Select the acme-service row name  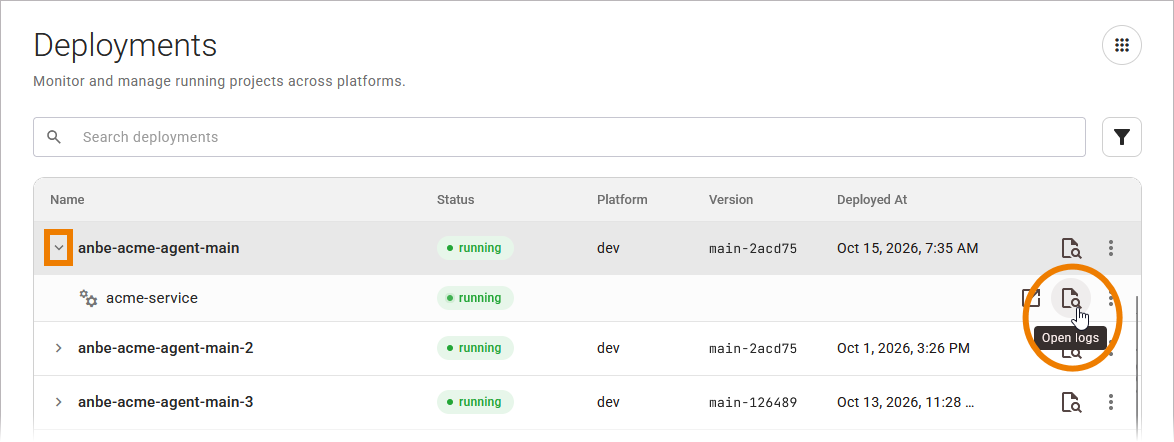point(152,298)
